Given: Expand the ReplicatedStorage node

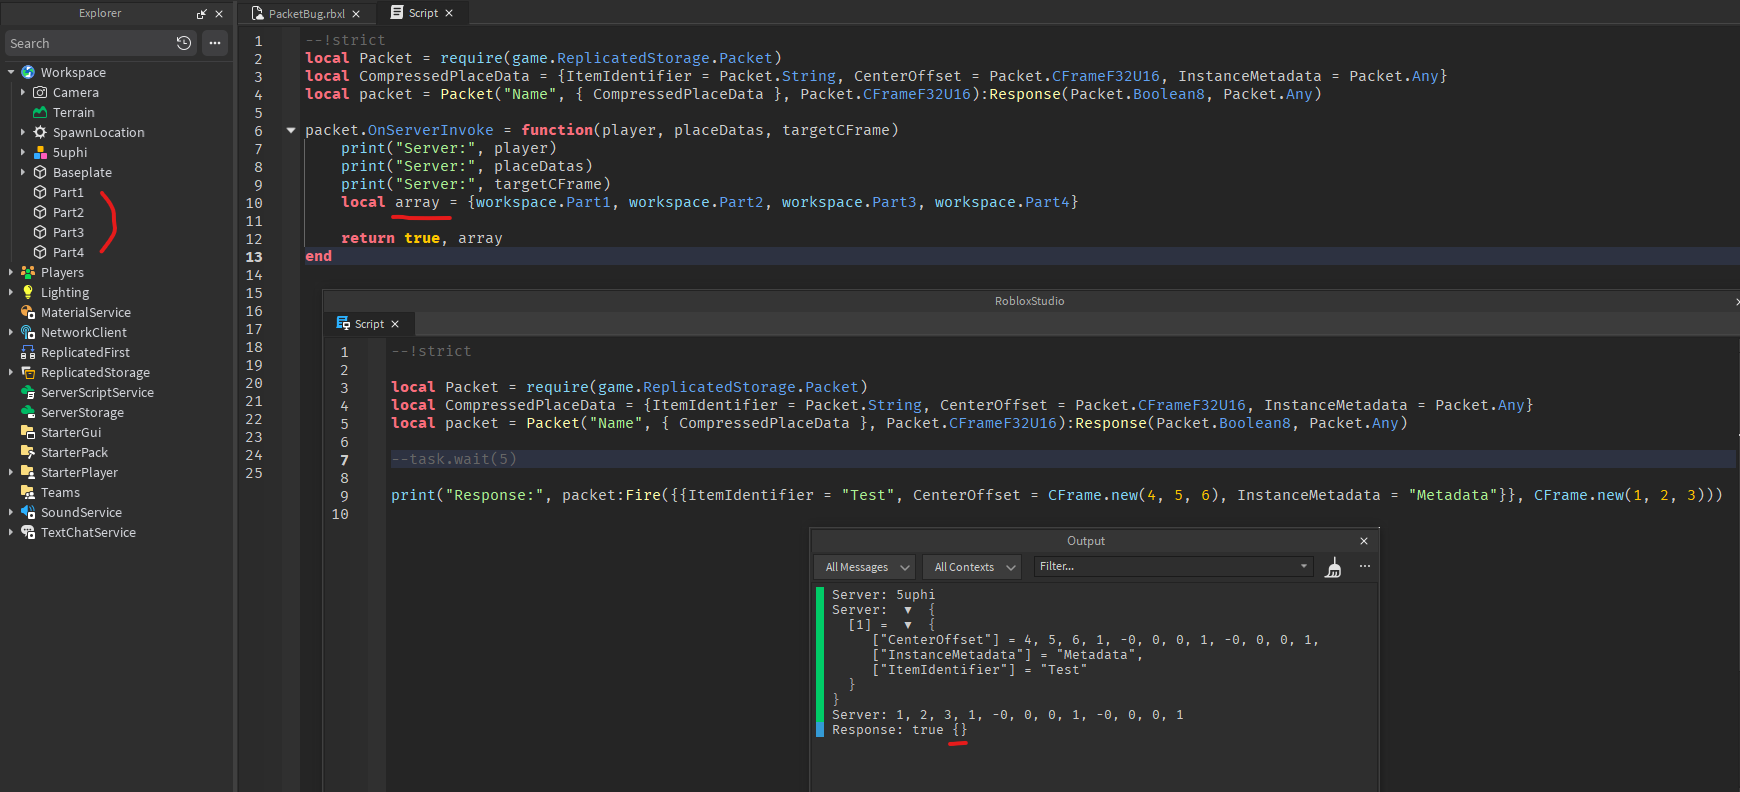Looking at the screenshot, I should (11, 372).
